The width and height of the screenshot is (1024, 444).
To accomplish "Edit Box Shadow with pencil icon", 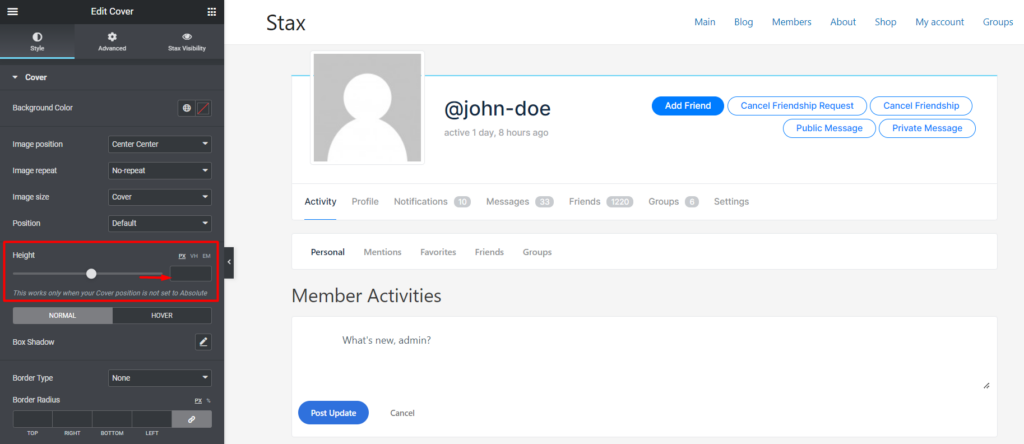I will click(203, 341).
